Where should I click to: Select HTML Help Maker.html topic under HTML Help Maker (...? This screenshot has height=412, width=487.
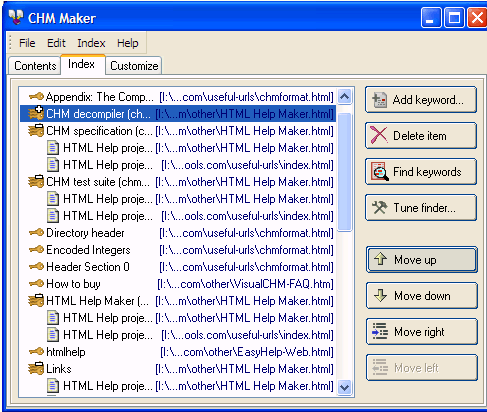point(190,317)
